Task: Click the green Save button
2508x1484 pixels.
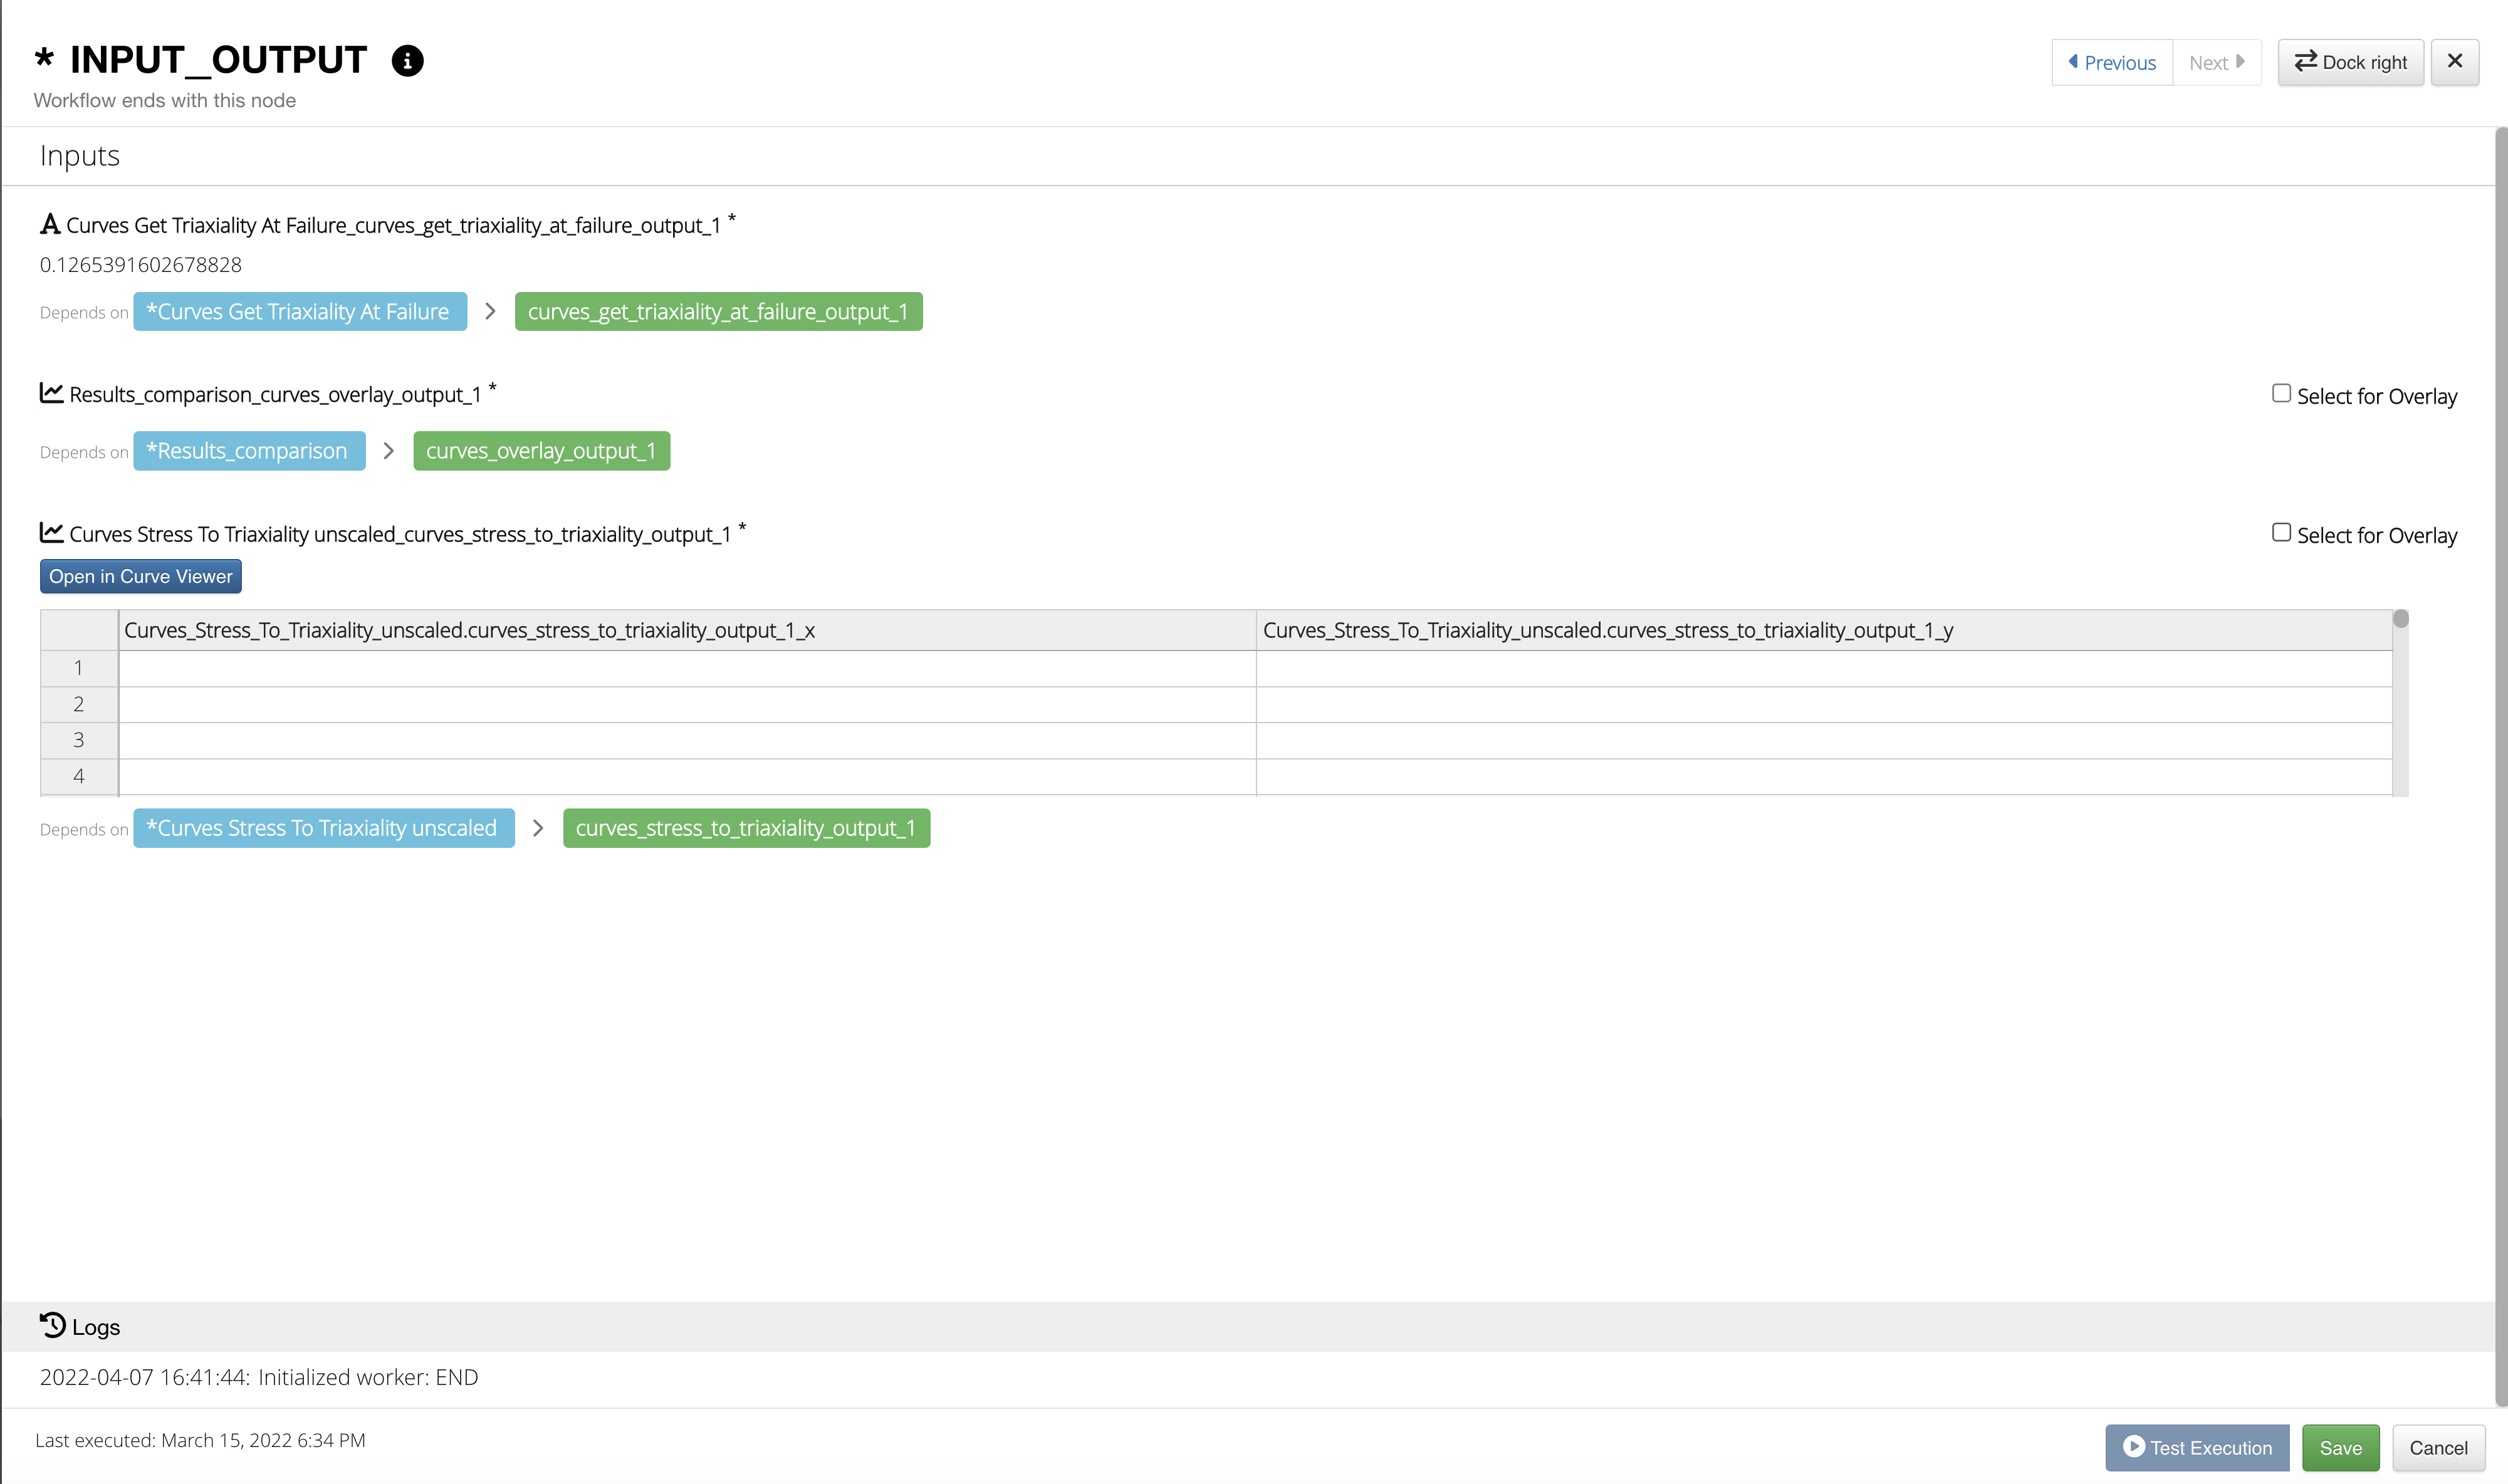Action: tap(2340, 1448)
